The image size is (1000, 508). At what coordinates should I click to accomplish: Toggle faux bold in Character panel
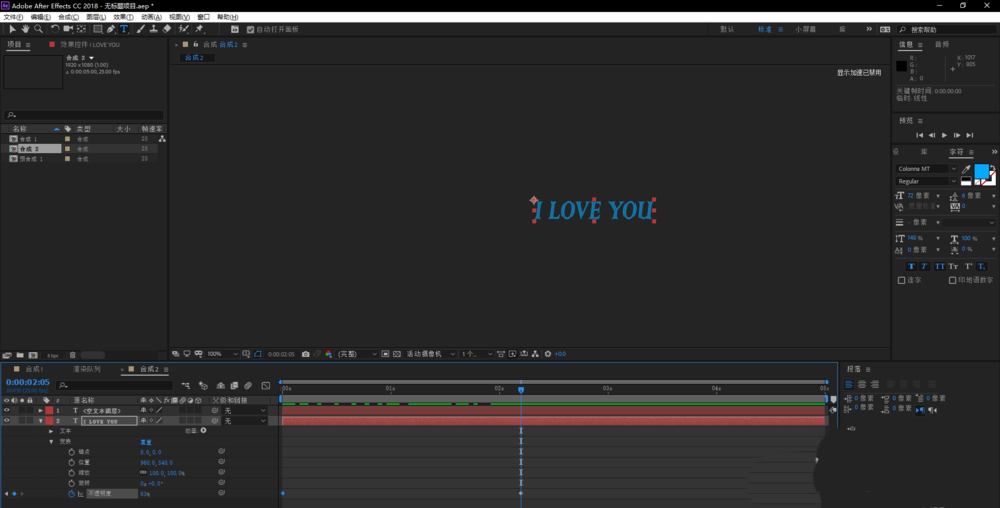coord(911,266)
